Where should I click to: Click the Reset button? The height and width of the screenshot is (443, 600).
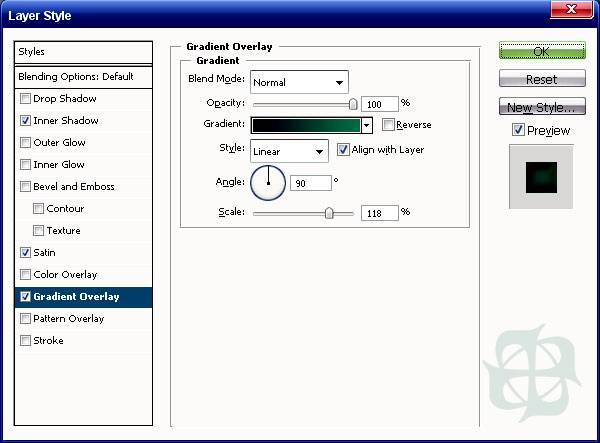[x=542, y=79]
